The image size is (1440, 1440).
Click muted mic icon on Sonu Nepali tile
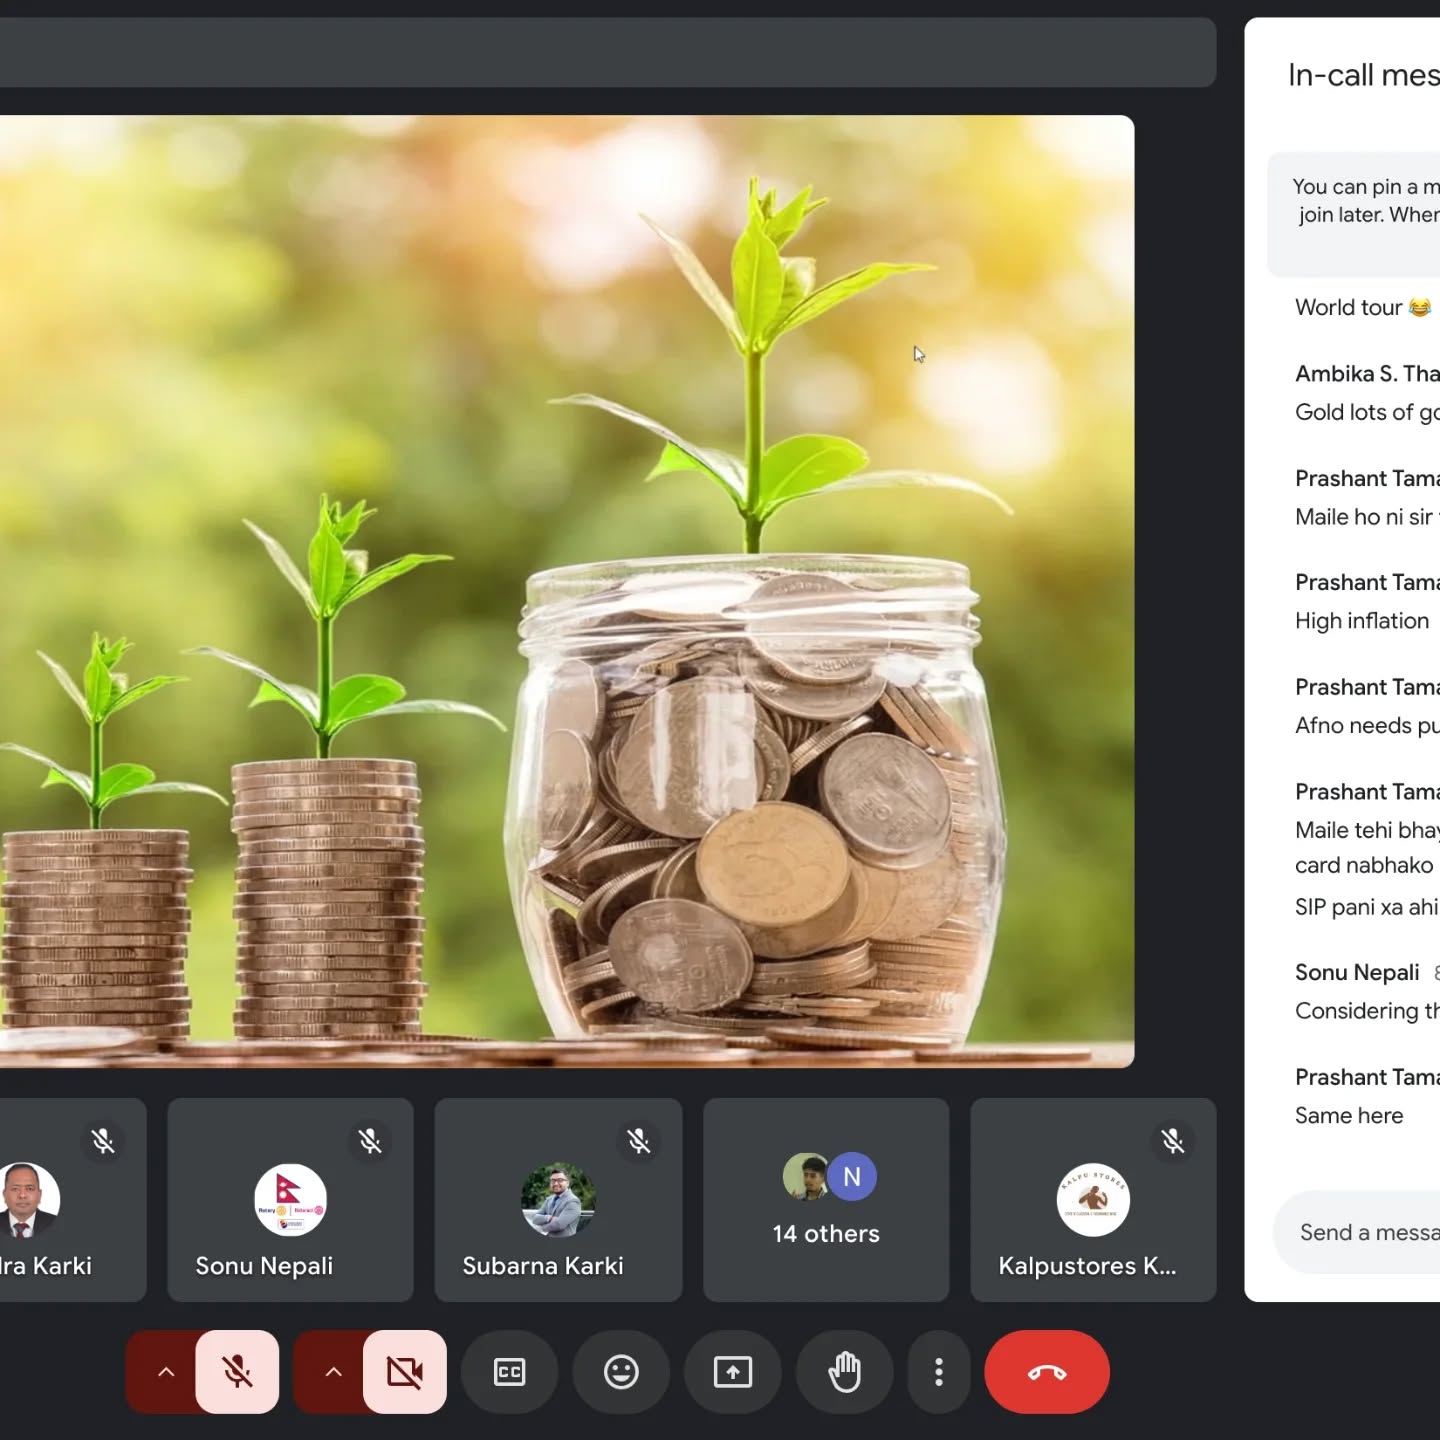[x=370, y=1141]
